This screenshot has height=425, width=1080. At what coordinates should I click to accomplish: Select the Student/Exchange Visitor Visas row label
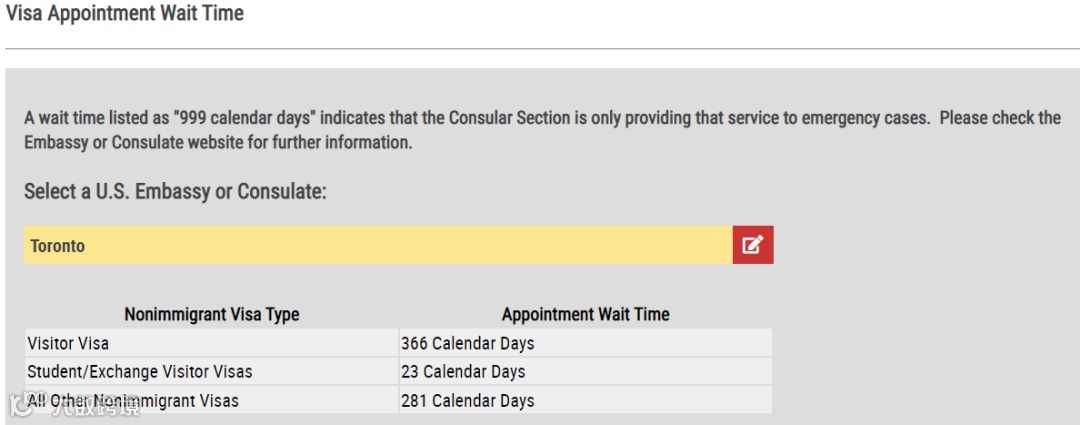(139, 371)
